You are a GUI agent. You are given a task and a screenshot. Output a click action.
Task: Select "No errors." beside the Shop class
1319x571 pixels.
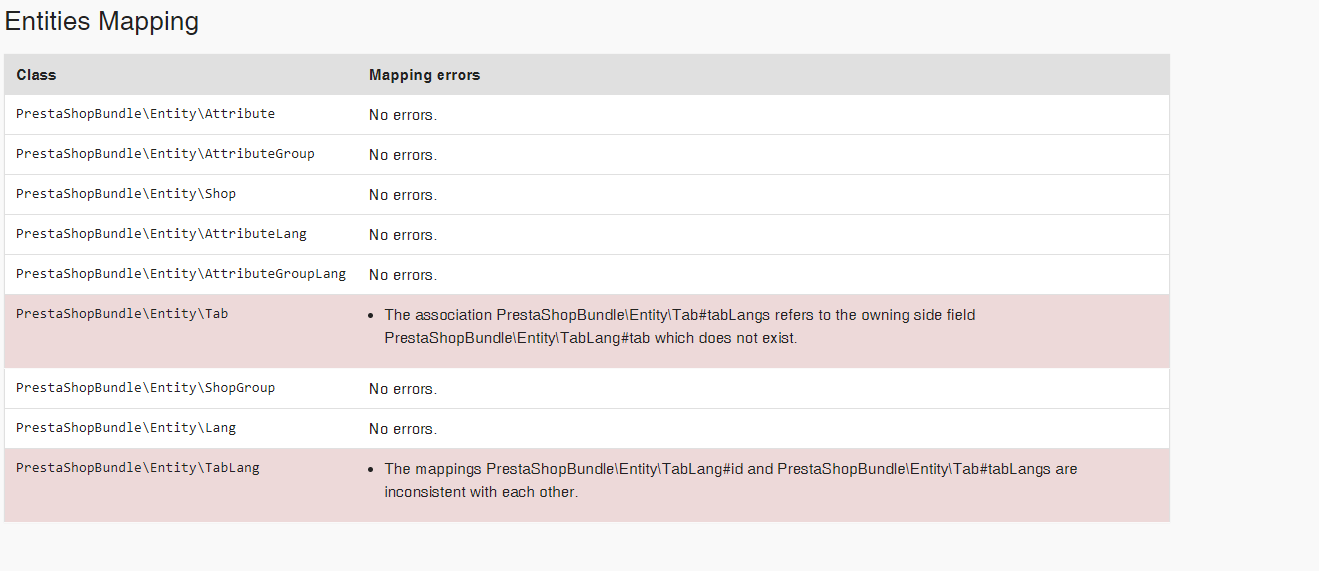[x=403, y=195]
